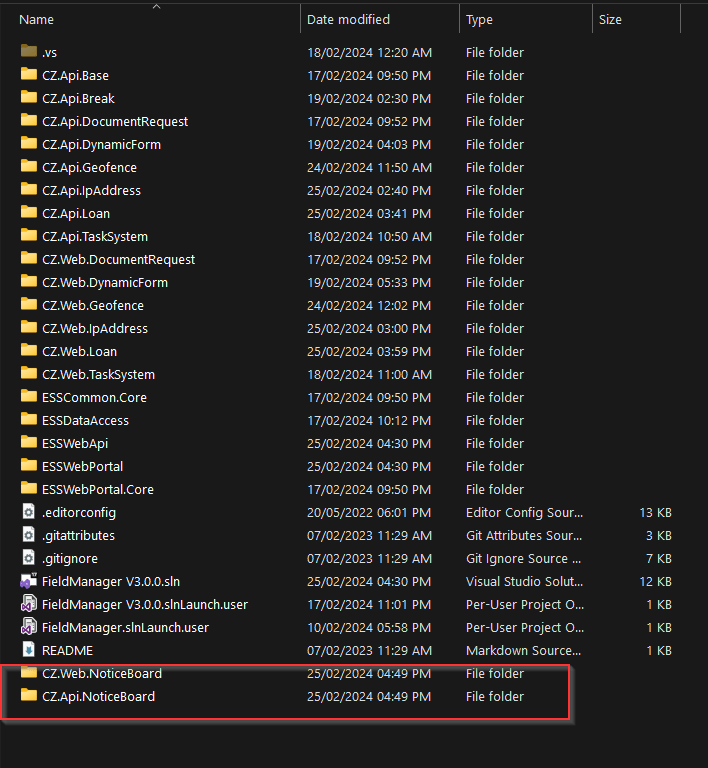Viewport: 708px width, 768px height.
Task: Click the .gitignore file icon
Action: coord(29,558)
